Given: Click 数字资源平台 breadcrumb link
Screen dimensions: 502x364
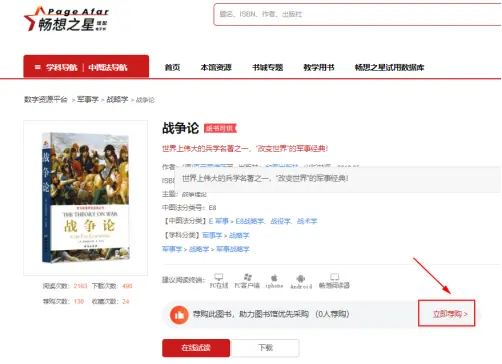Looking at the screenshot, I should 46,99.
